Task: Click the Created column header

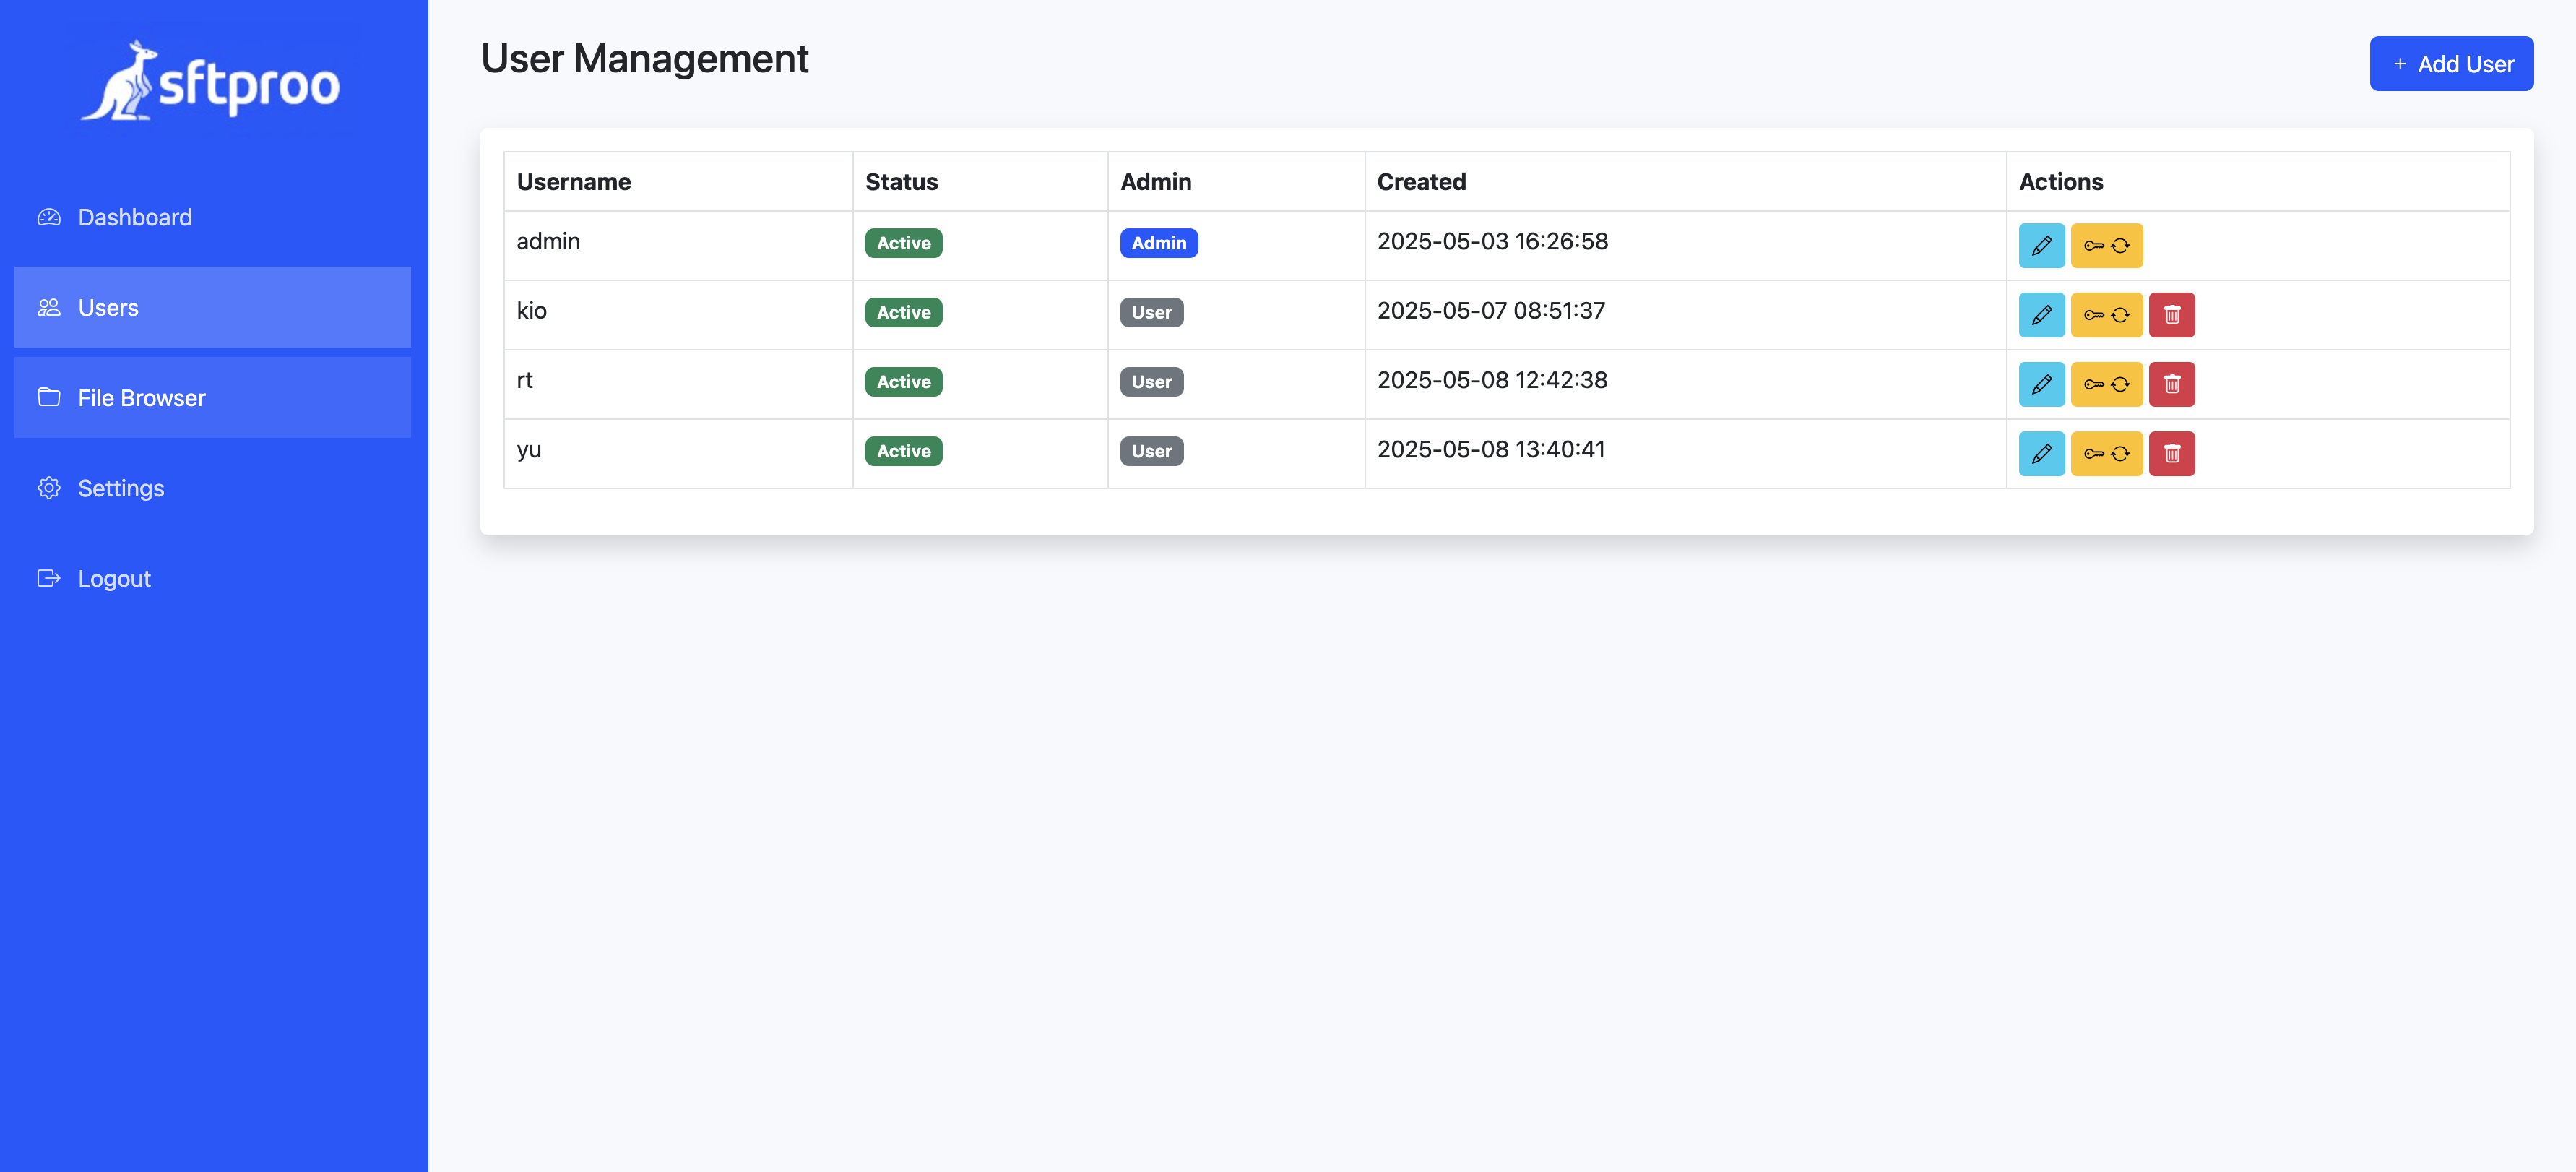Action: click(1421, 181)
